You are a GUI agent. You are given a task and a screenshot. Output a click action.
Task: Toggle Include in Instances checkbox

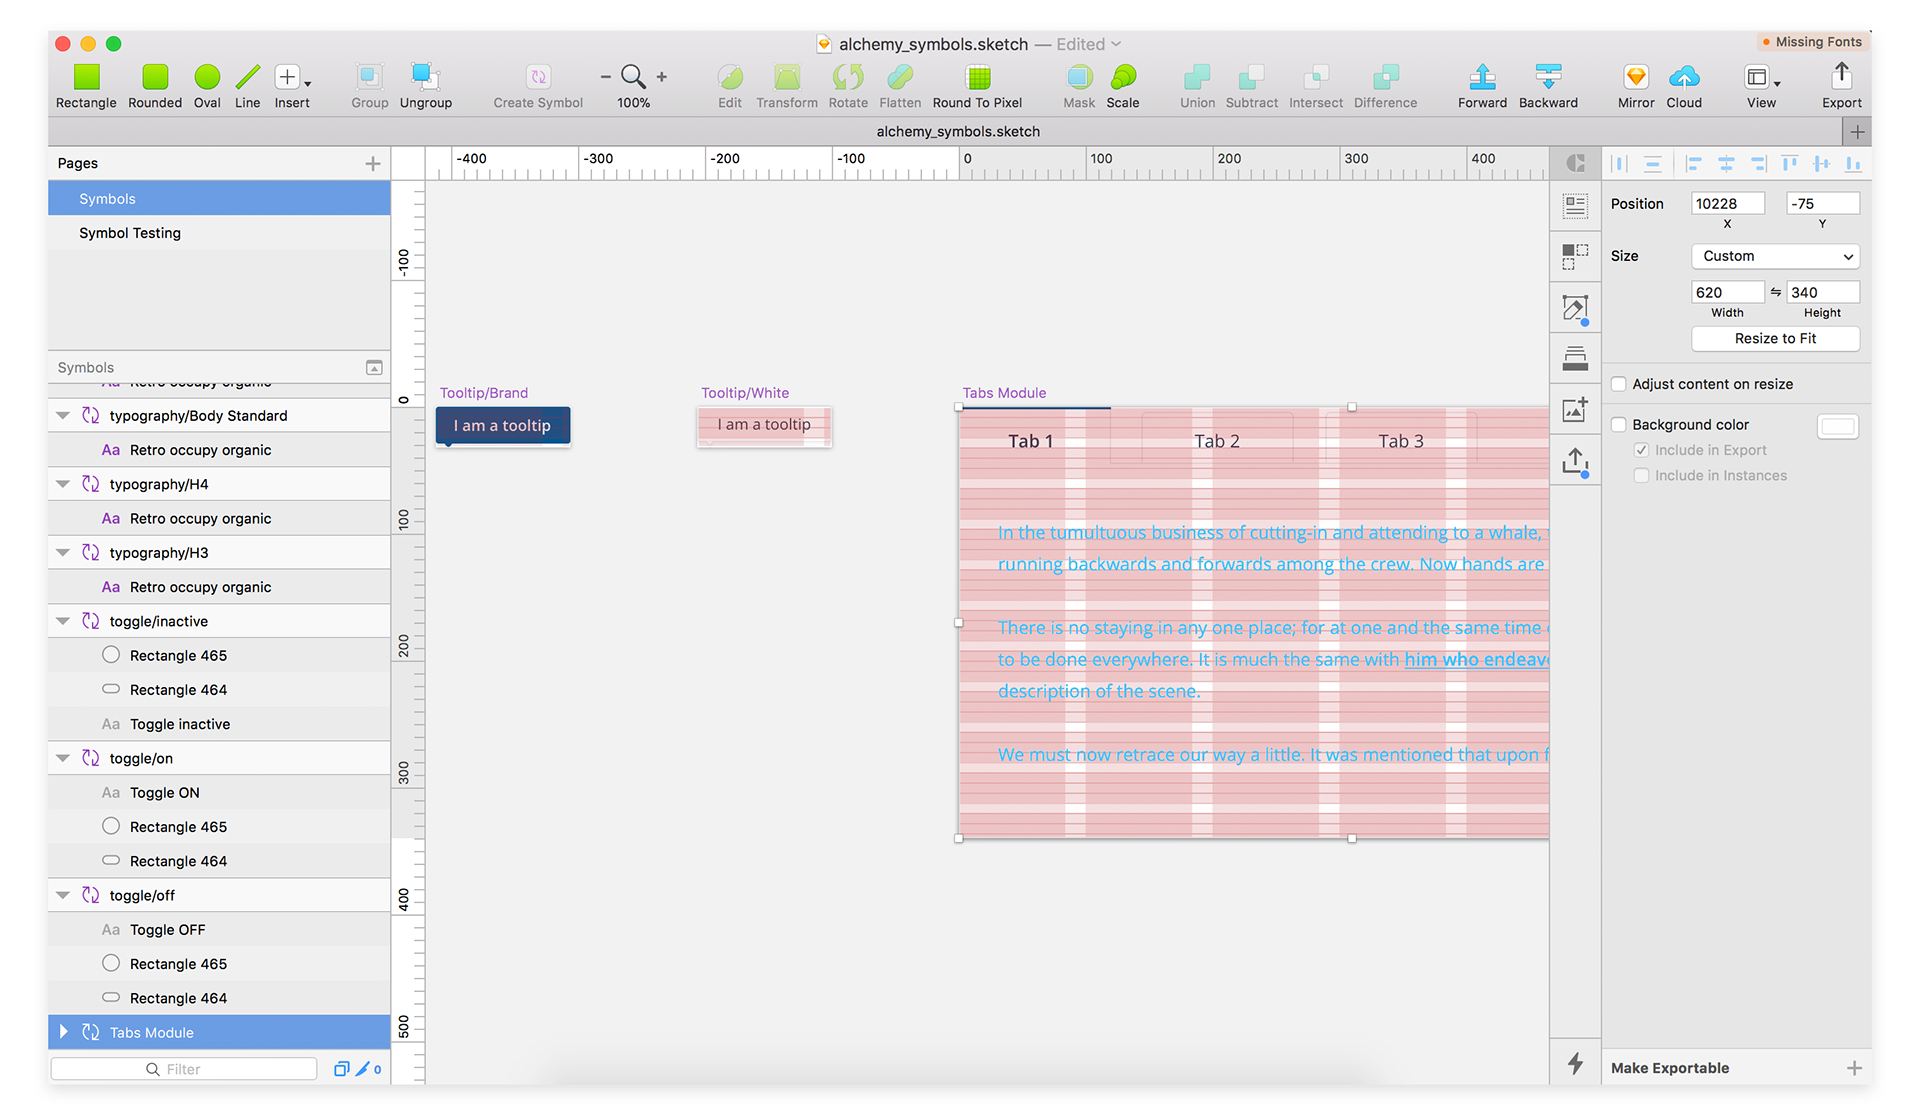coord(1641,476)
